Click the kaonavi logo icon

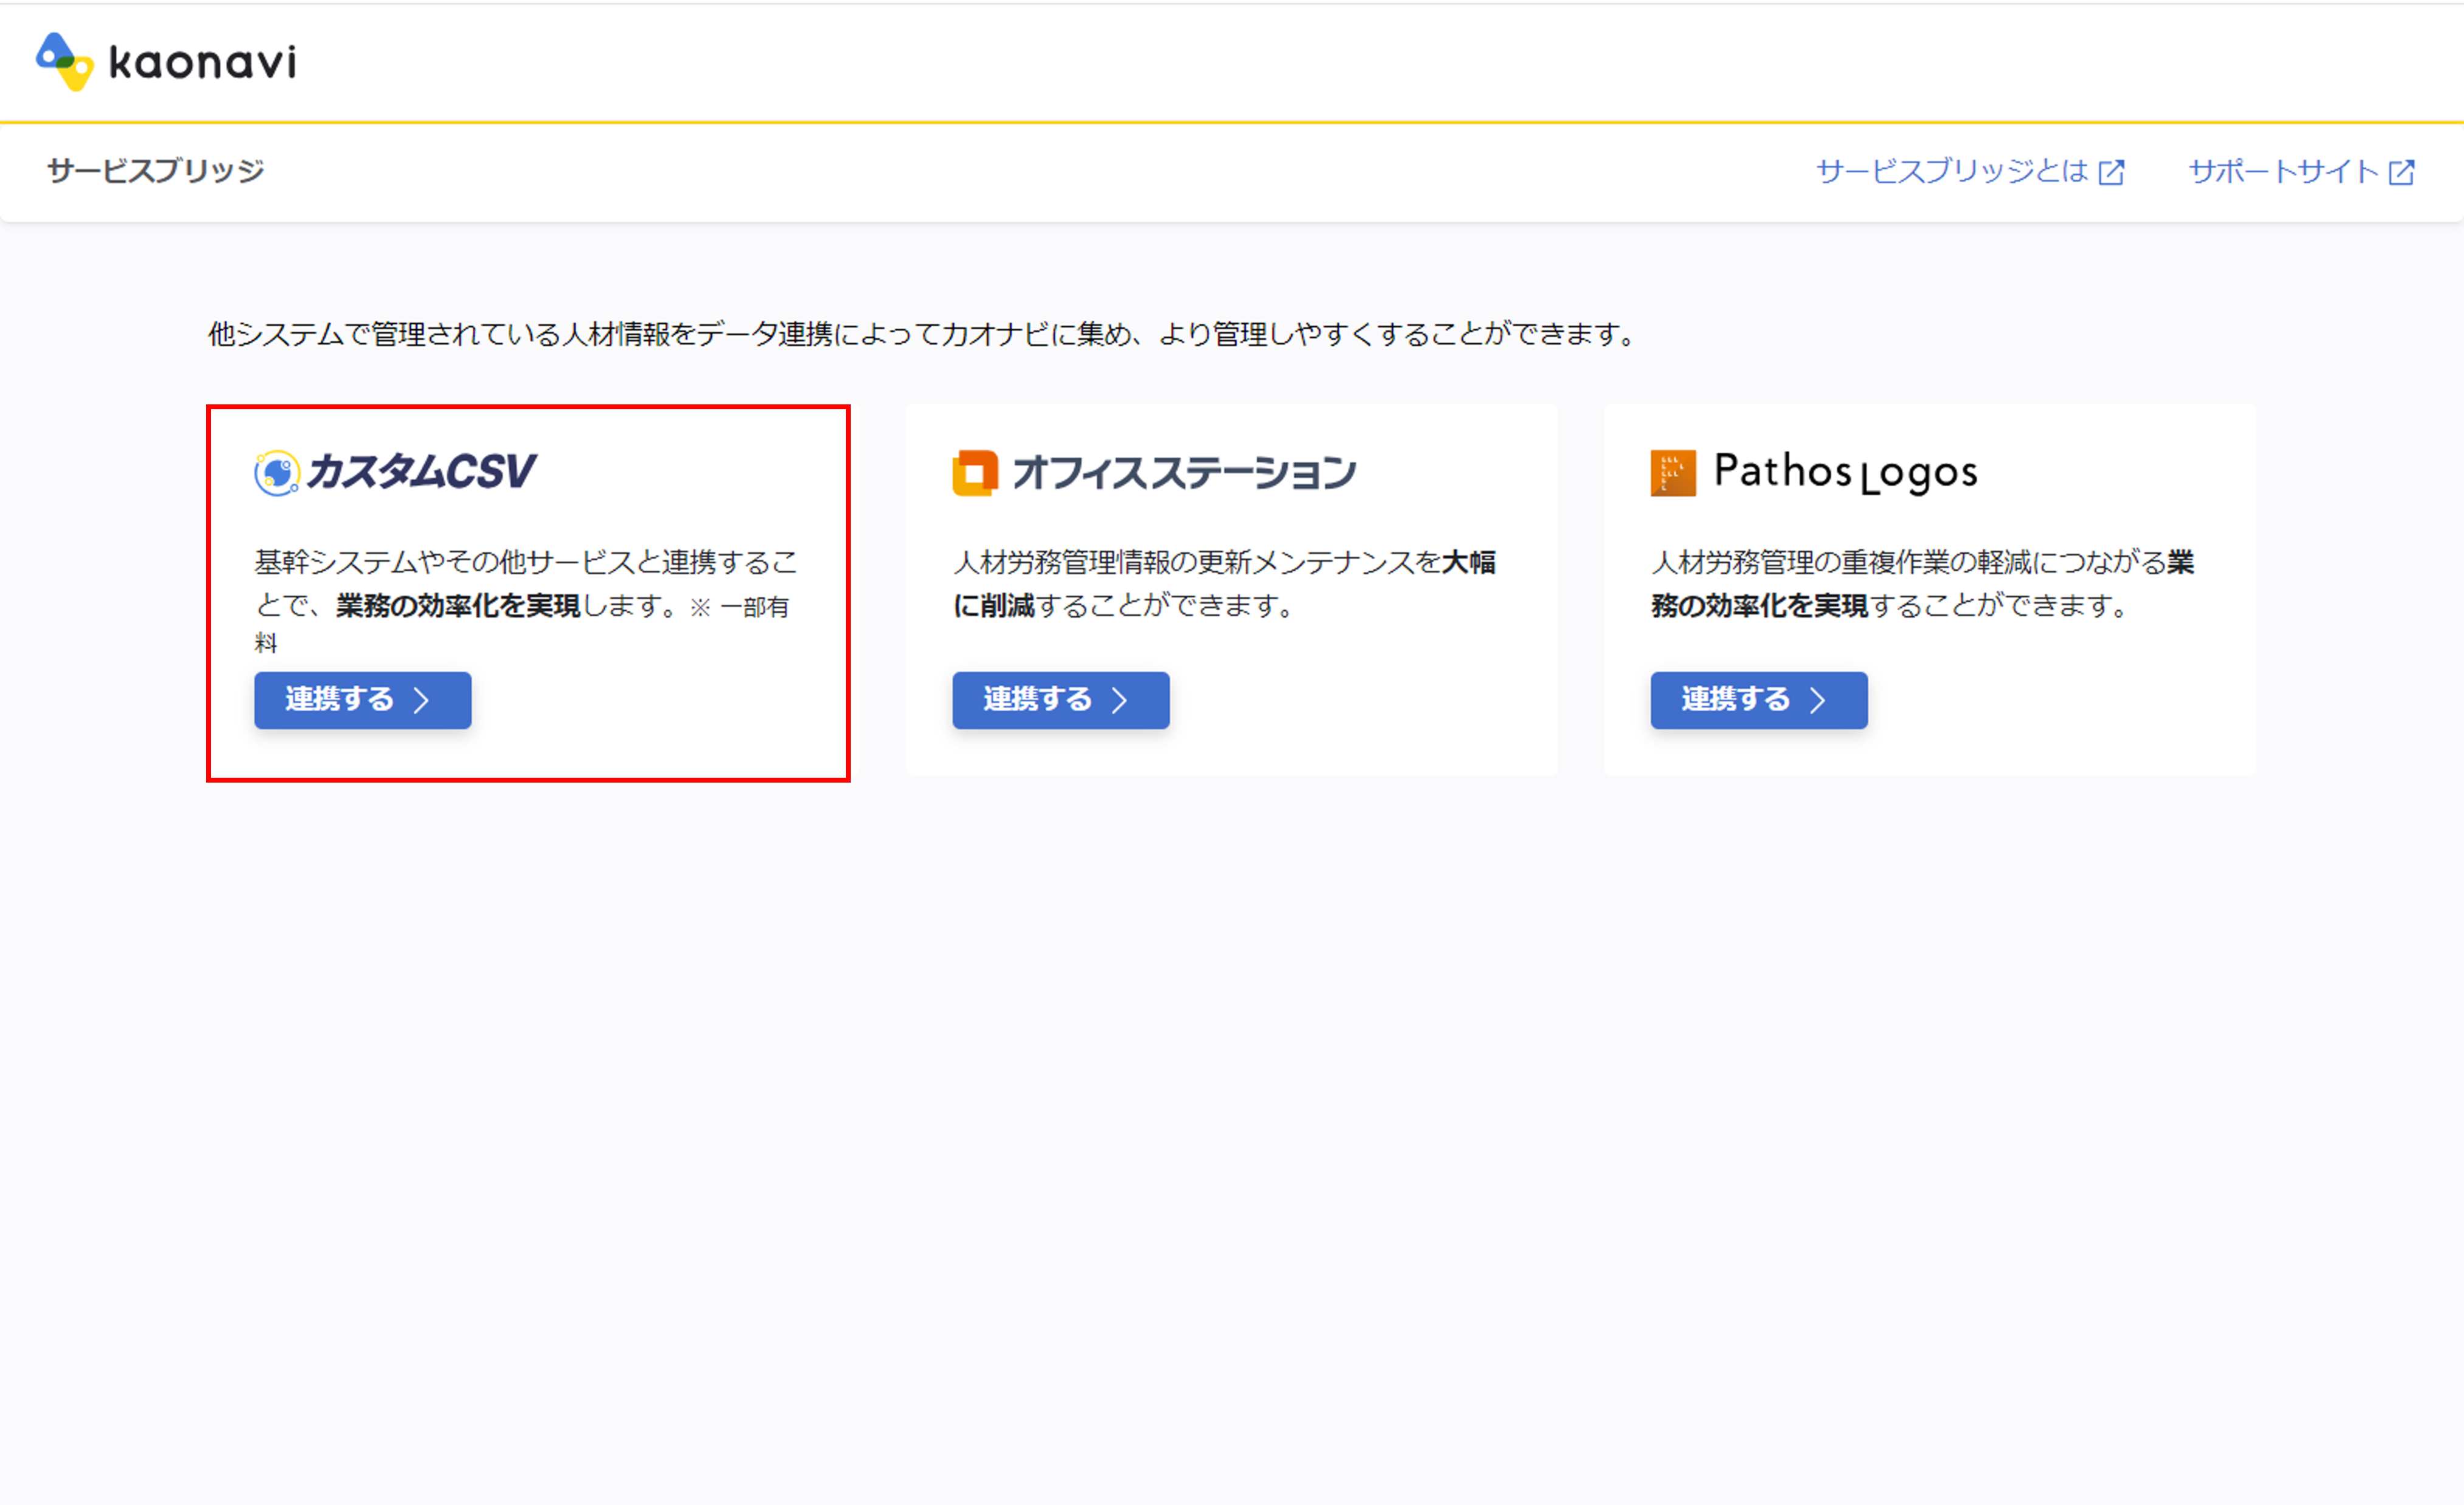pos(65,62)
